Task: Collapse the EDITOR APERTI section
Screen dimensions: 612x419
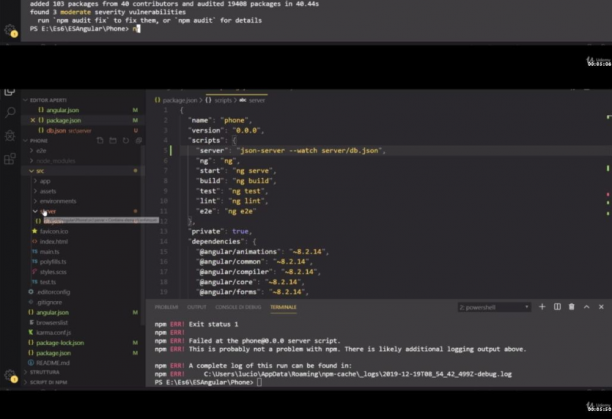Action: [x=26, y=100]
